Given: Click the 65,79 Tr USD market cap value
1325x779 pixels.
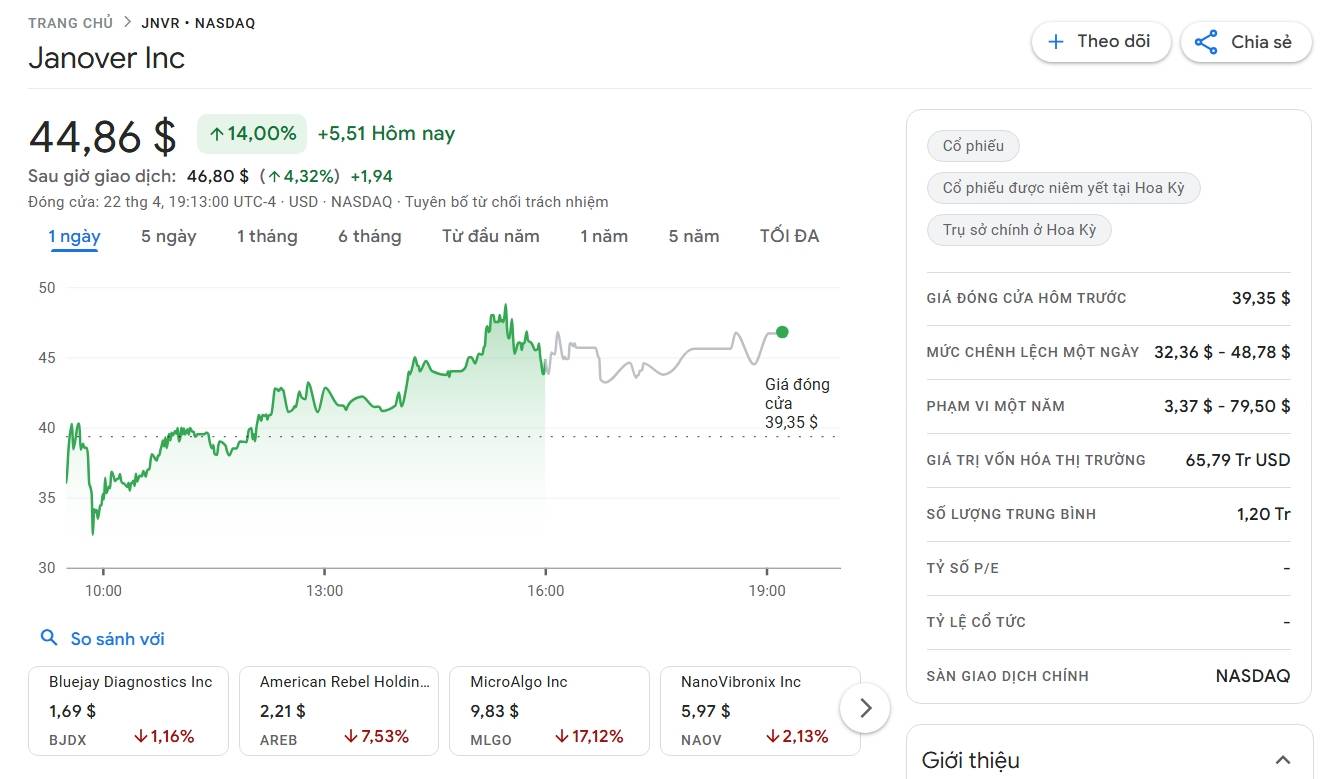Looking at the screenshot, I should point(1238,460).
